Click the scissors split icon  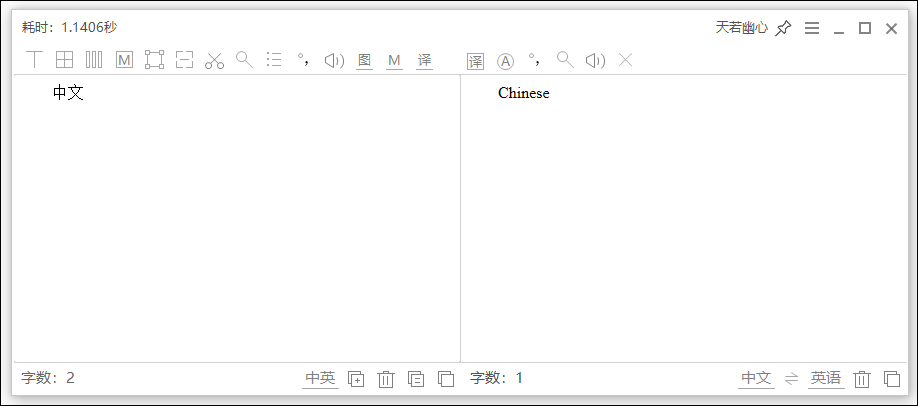click(x=214, y=60)
